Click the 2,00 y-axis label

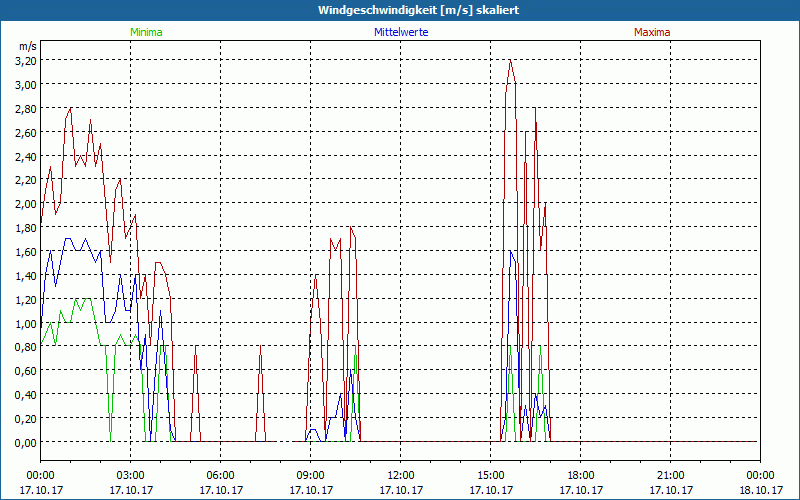[25, 203]
